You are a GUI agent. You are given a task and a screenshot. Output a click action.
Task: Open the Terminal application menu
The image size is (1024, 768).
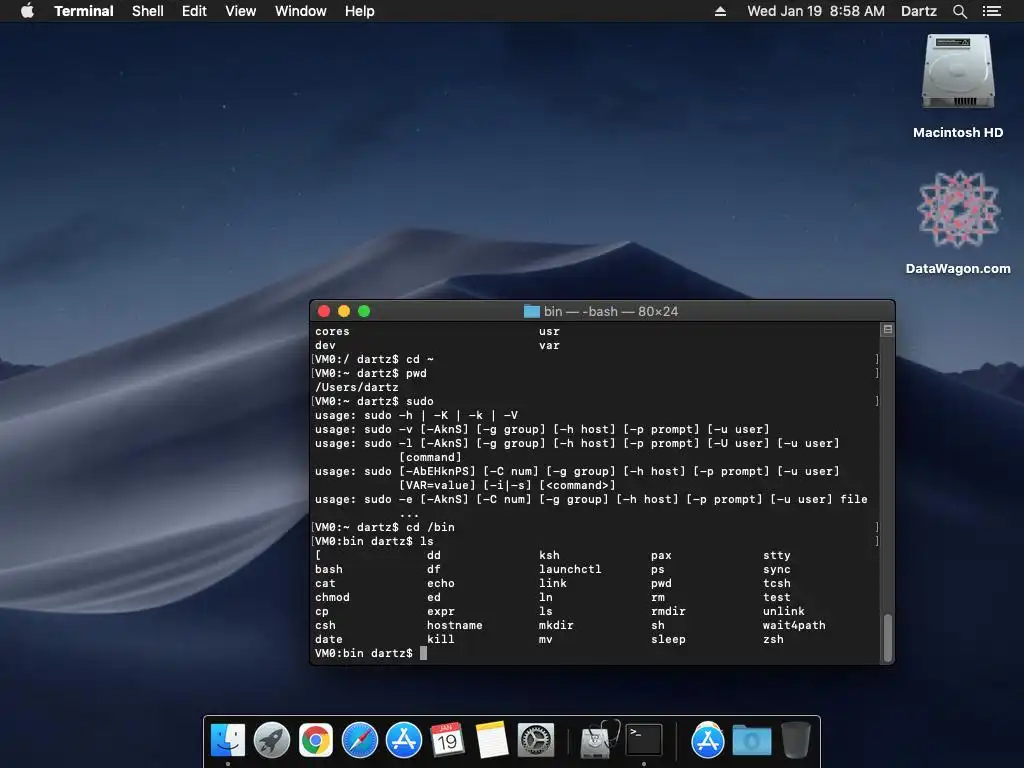[84, 11]
